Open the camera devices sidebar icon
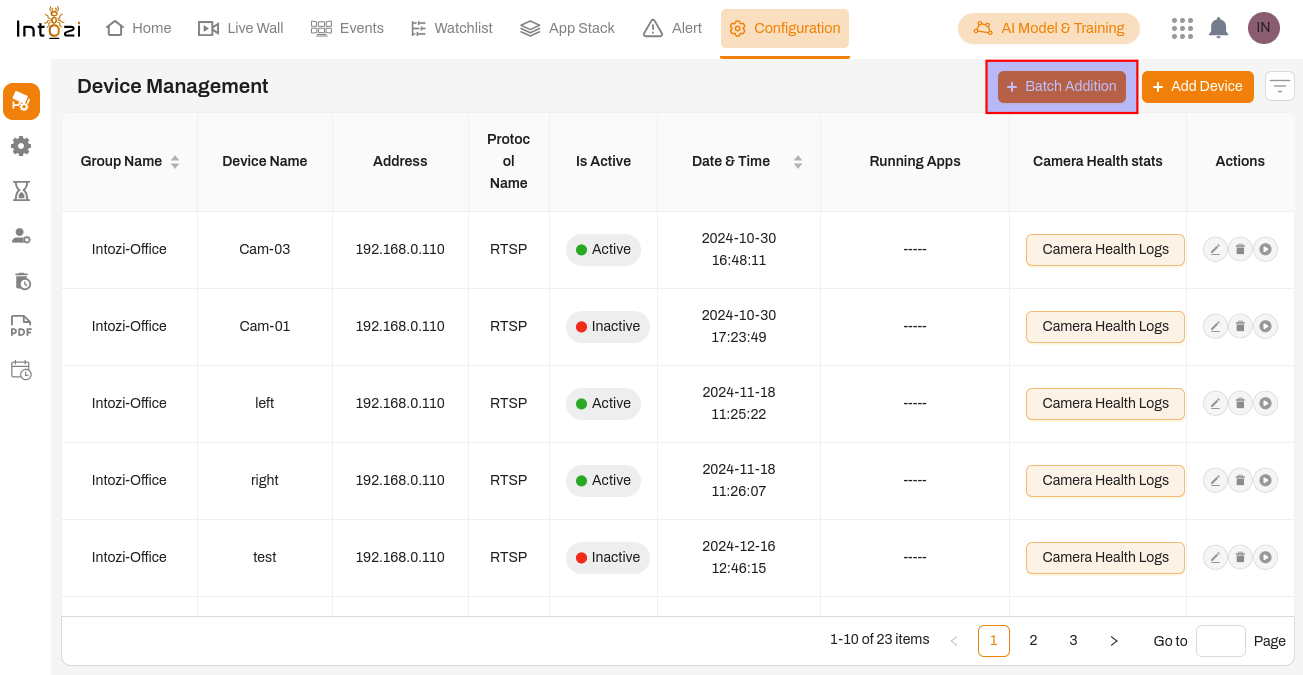1303x675 pixels. pos(21,101)
